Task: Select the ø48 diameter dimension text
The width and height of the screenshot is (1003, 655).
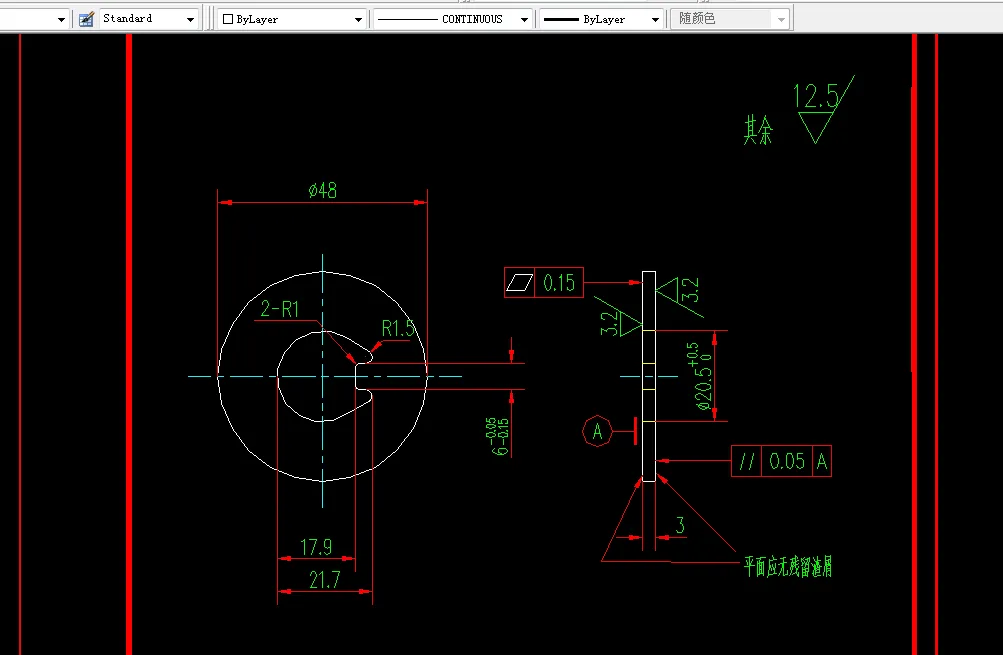Action: (x=322, y=190)
